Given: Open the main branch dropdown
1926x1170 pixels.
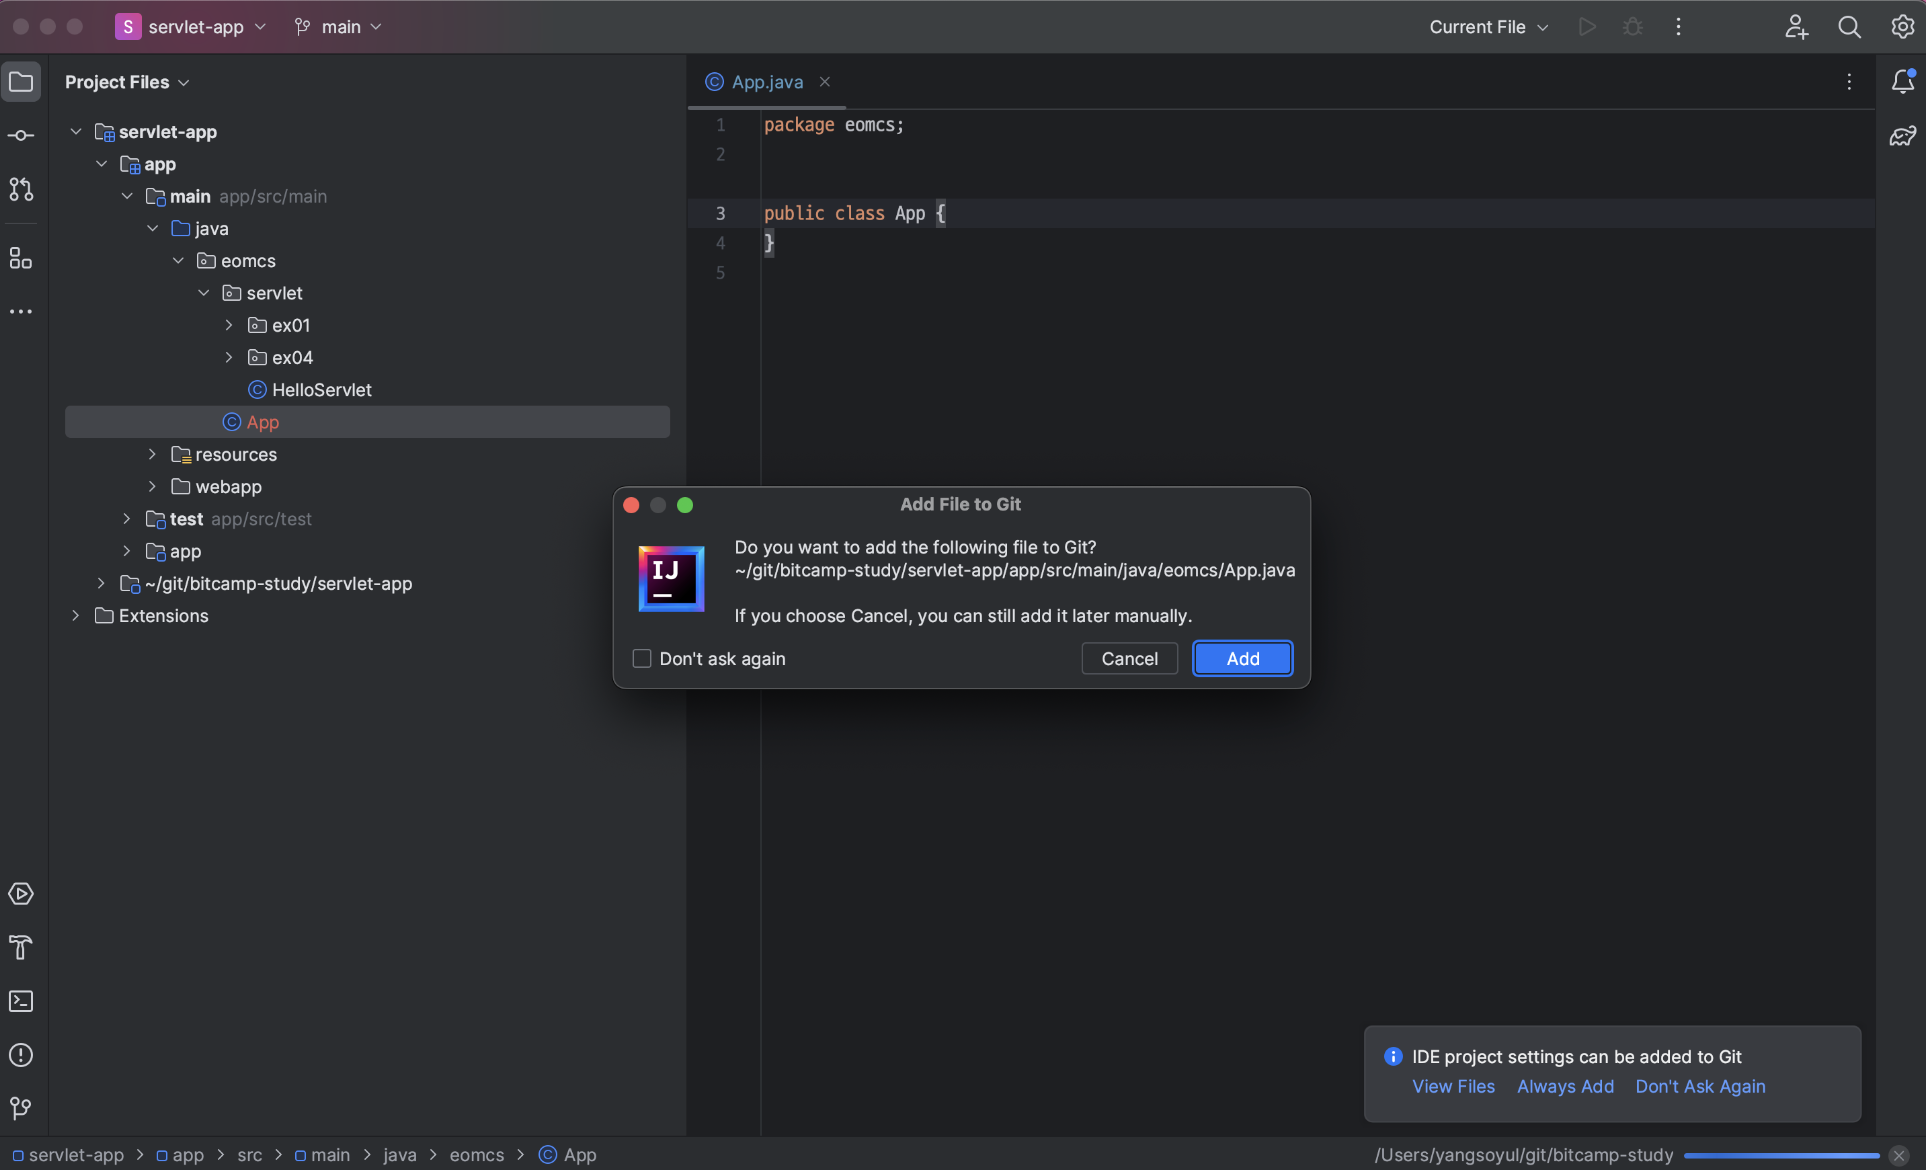Looking at the screenshot, I should [x=339, y=27].
